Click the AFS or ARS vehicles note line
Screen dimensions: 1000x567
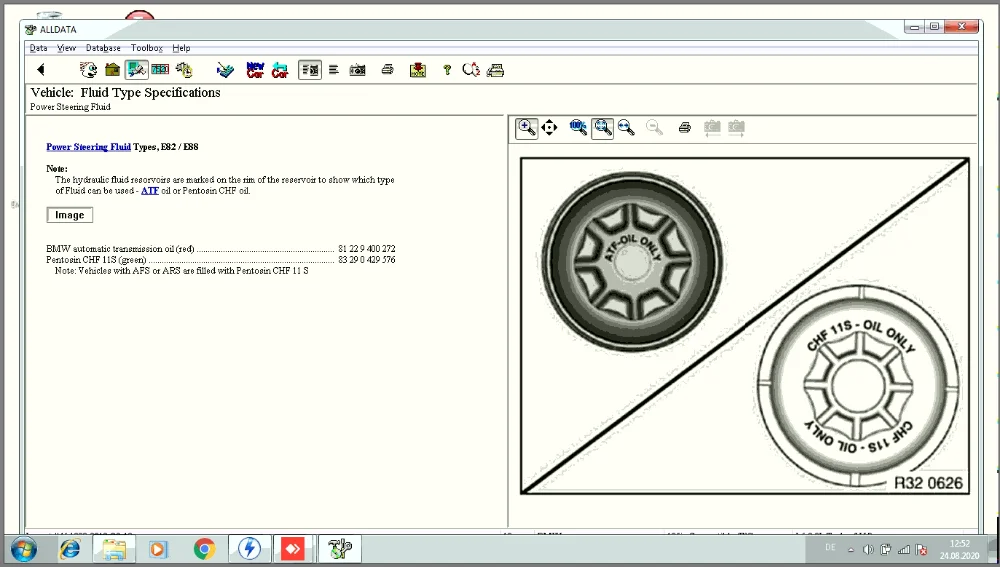point(182,270)
